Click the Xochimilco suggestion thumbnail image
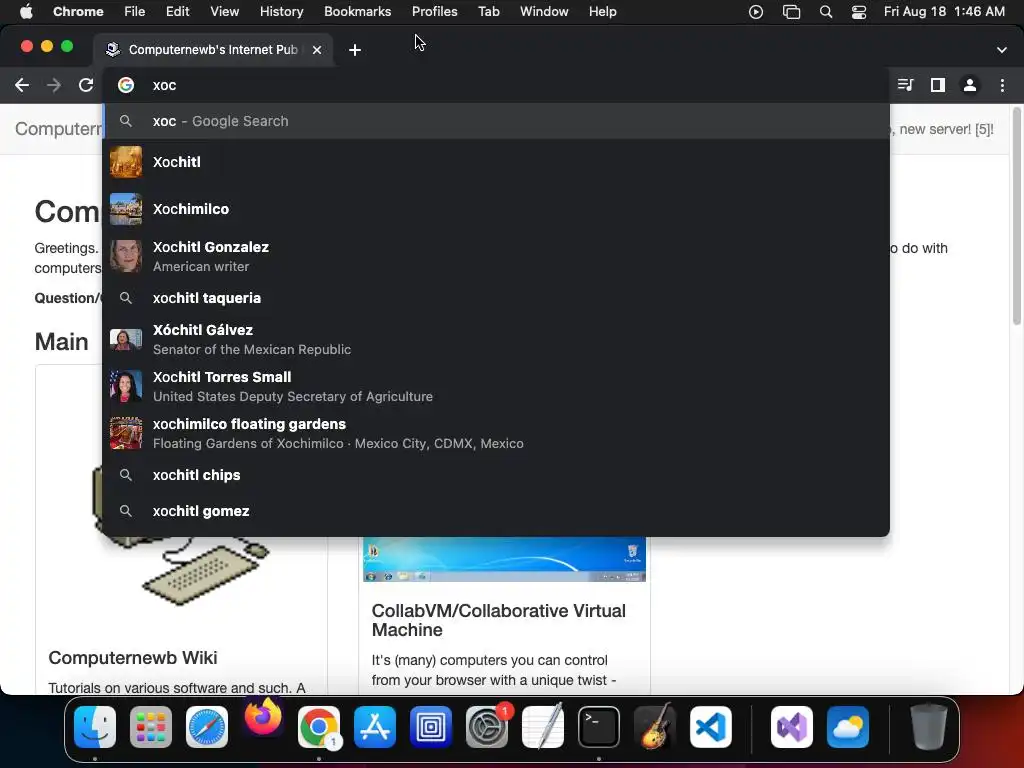Viewport: 1024px width, 768px height. pos(125,209)
